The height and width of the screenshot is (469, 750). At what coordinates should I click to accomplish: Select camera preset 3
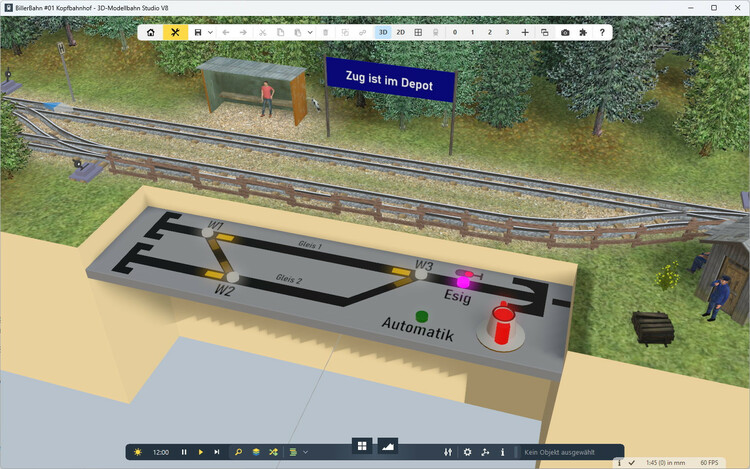pyautogui.click(x=507, y=33)
